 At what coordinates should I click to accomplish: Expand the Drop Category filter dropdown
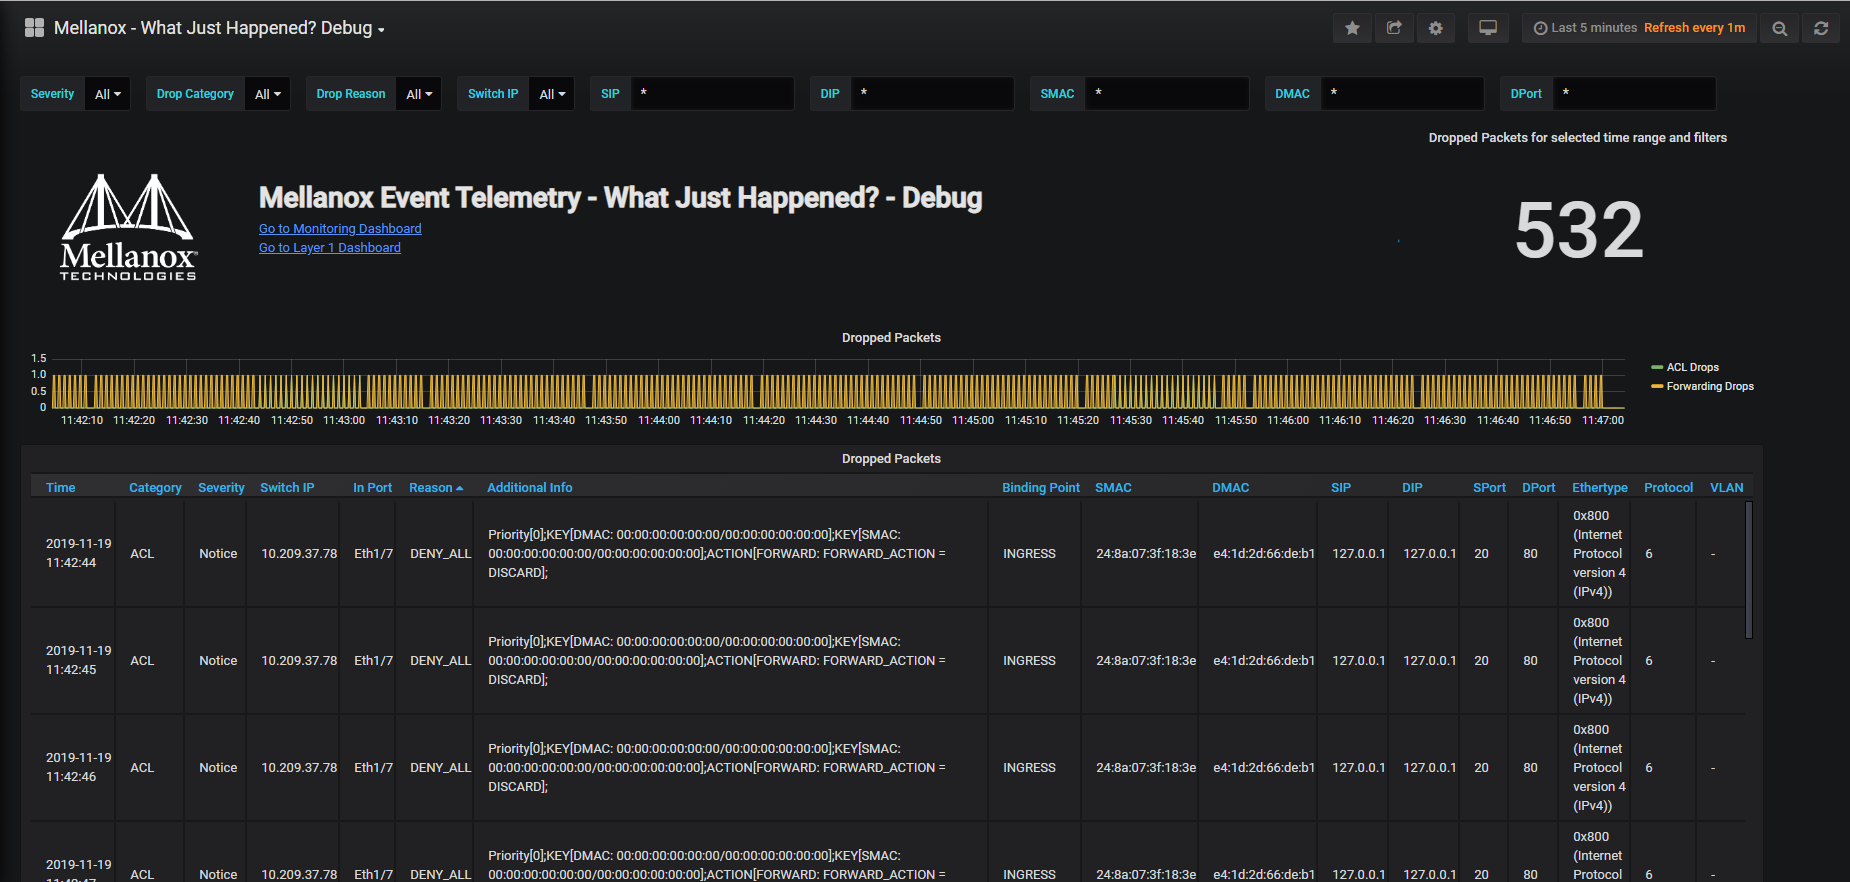[268, 94]
